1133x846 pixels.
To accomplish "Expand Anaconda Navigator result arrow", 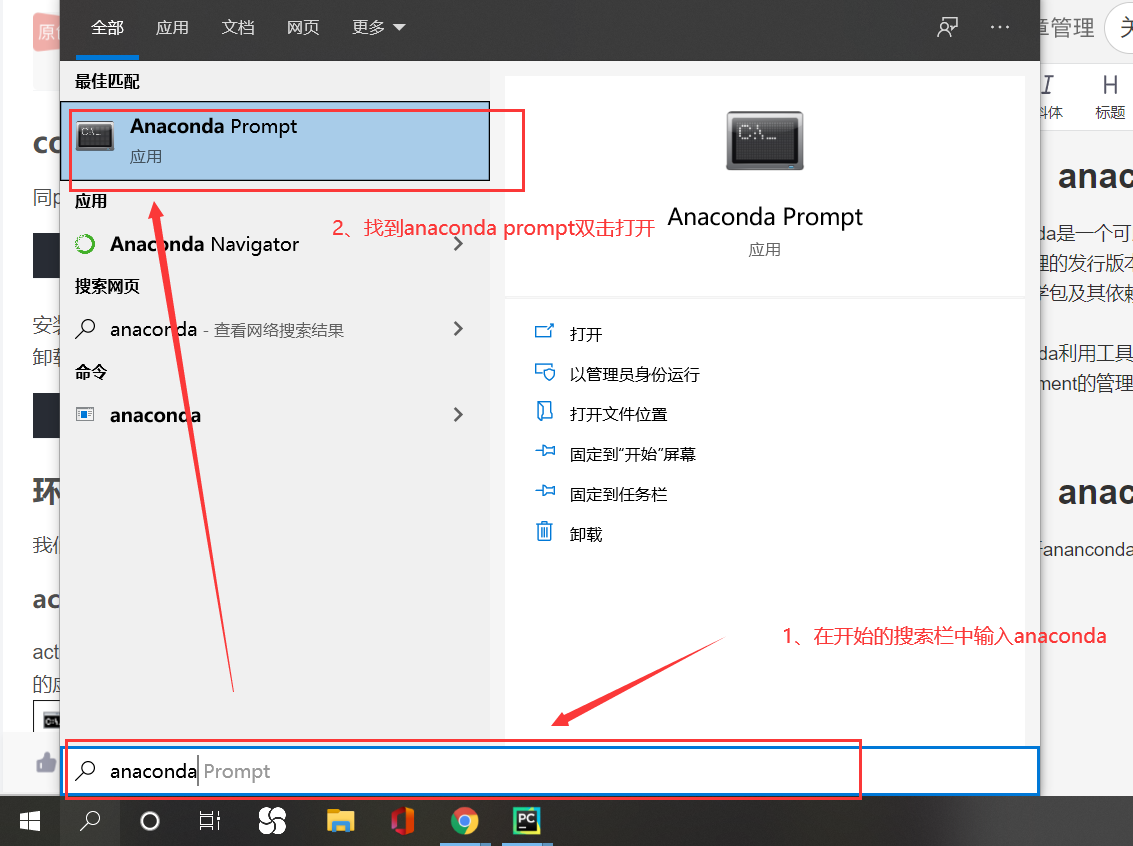I will (458, 244).
